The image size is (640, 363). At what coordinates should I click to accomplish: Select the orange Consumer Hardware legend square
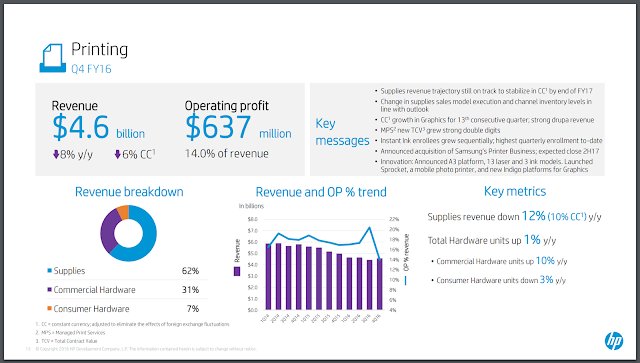point(49,308)
